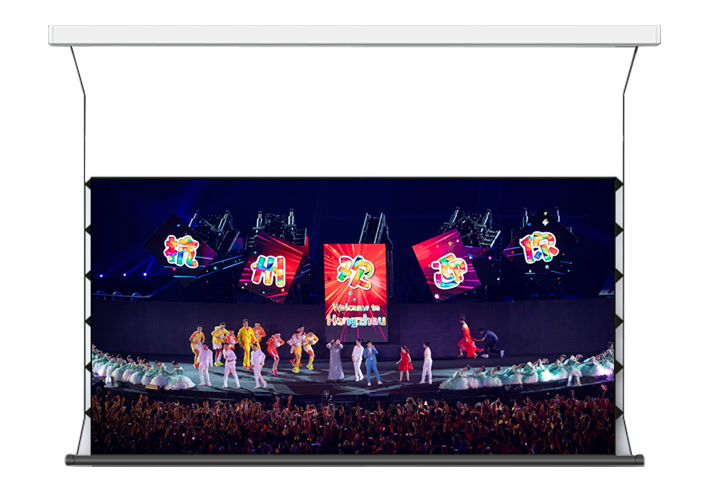The image size is (710, 500).
Task: Click the '州' character panel
Action: point(271,266)
